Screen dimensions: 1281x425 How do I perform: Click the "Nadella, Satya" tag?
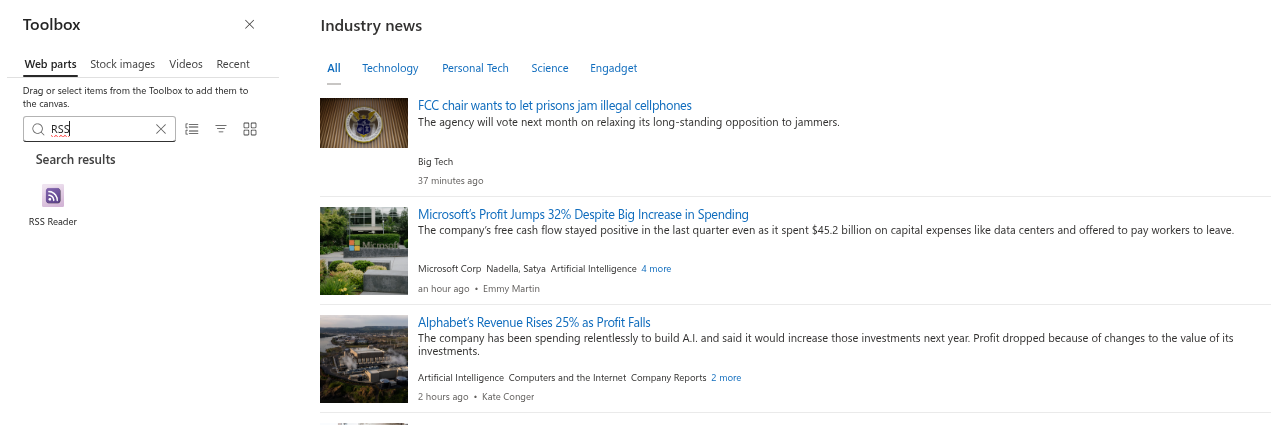pyautogui.click(x=516, y=269)
